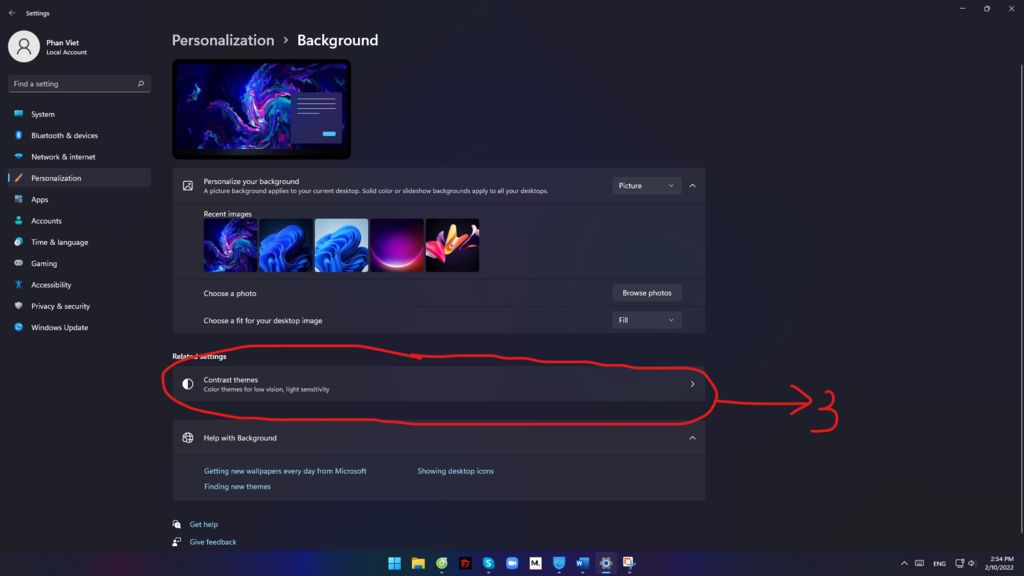Open Contrast themes settings

pos(438,384)
